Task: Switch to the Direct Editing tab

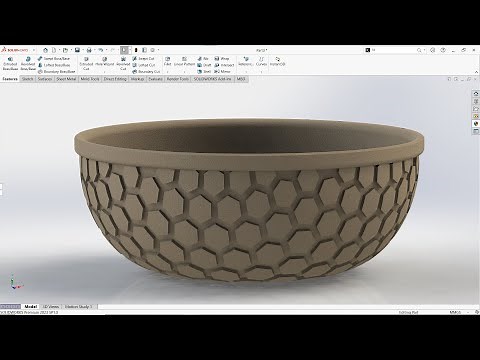Action: coord(115,79)
